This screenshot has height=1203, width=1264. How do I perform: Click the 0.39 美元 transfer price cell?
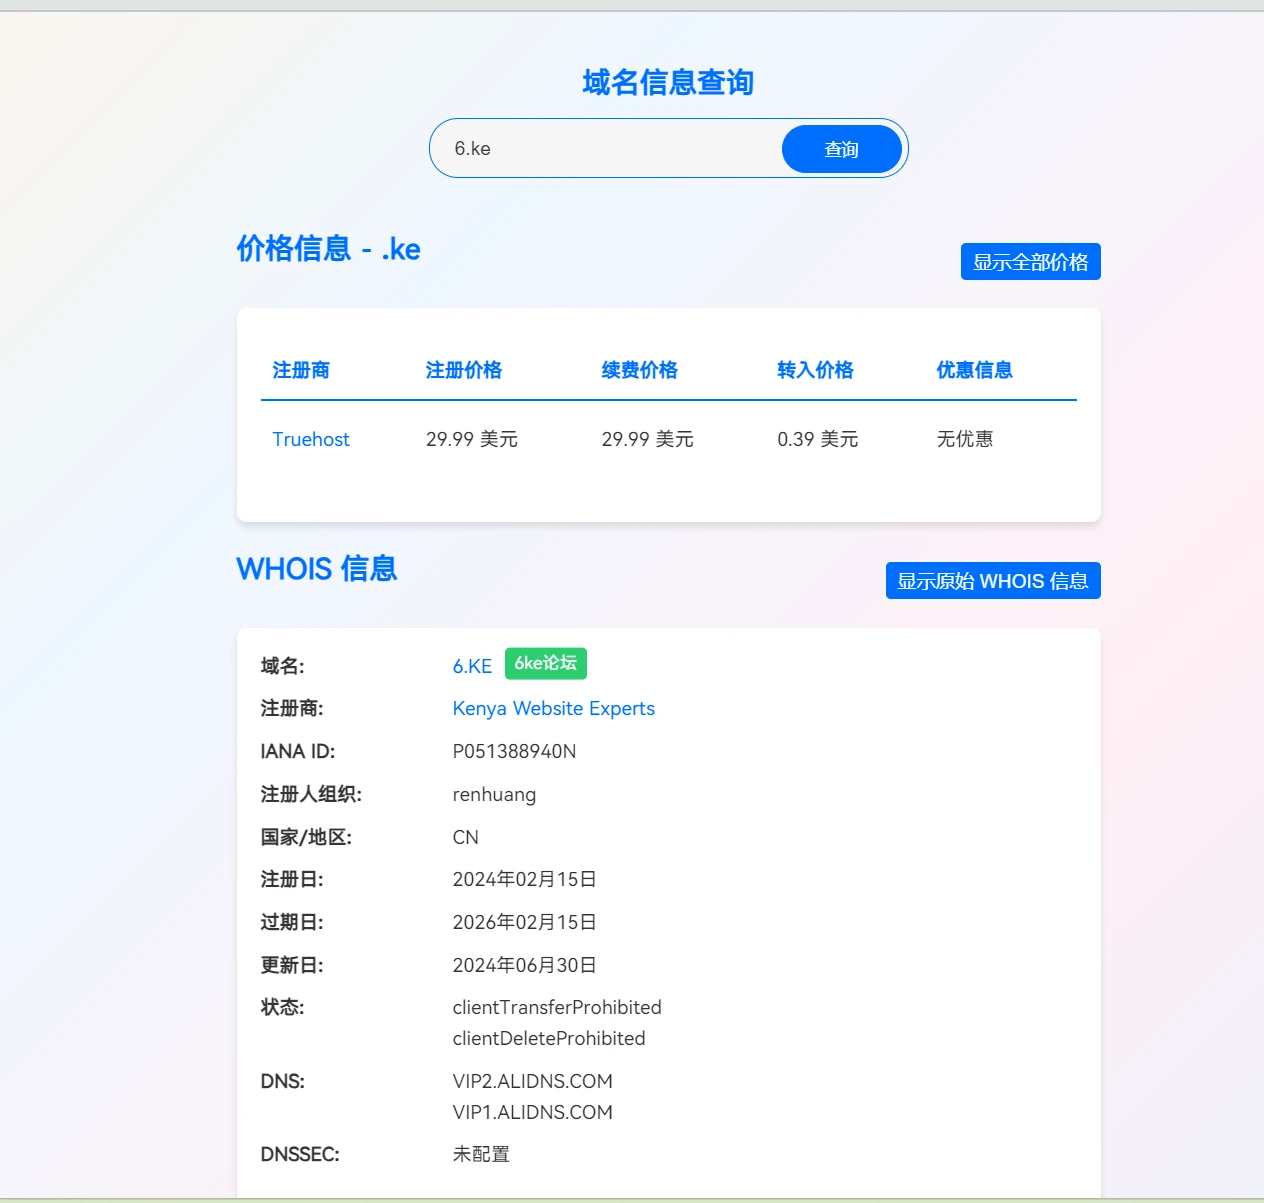click(x=817, y=439)
